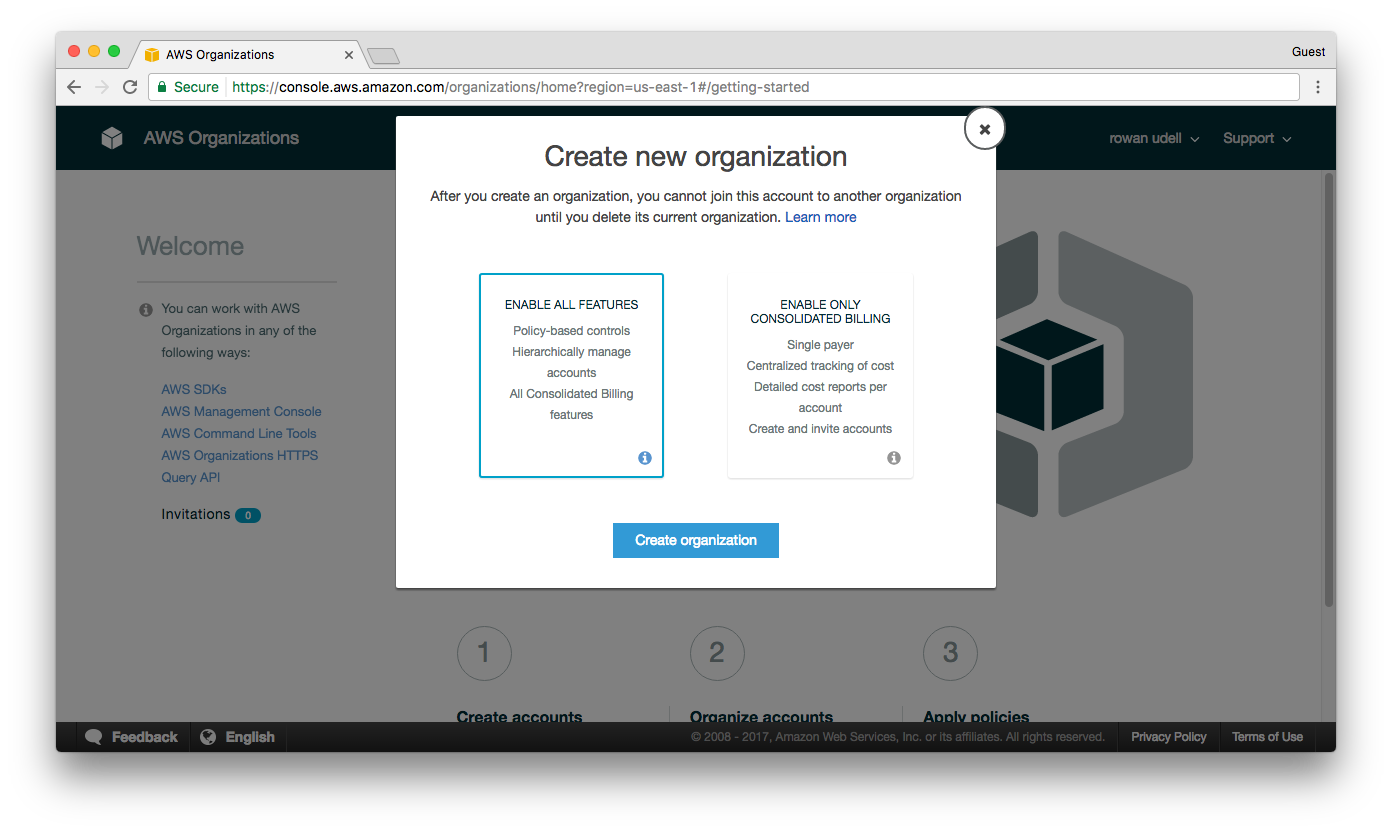
Task: Click the Create organization button
Action: 696,540
